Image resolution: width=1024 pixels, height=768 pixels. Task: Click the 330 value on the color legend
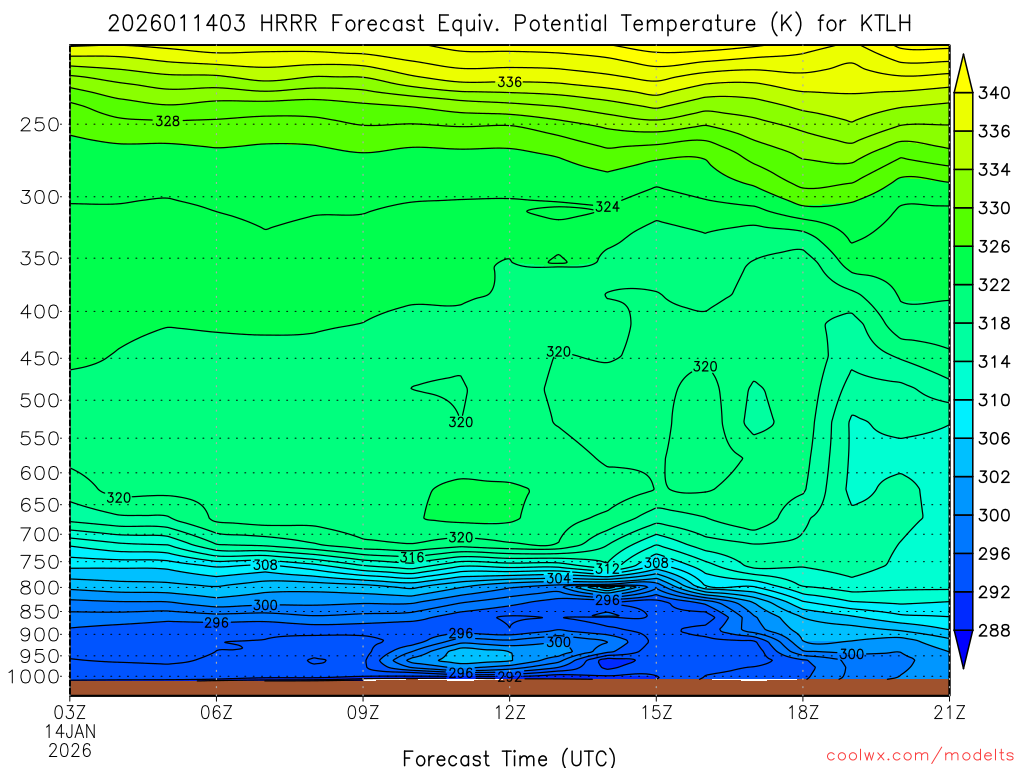(994, 208)
